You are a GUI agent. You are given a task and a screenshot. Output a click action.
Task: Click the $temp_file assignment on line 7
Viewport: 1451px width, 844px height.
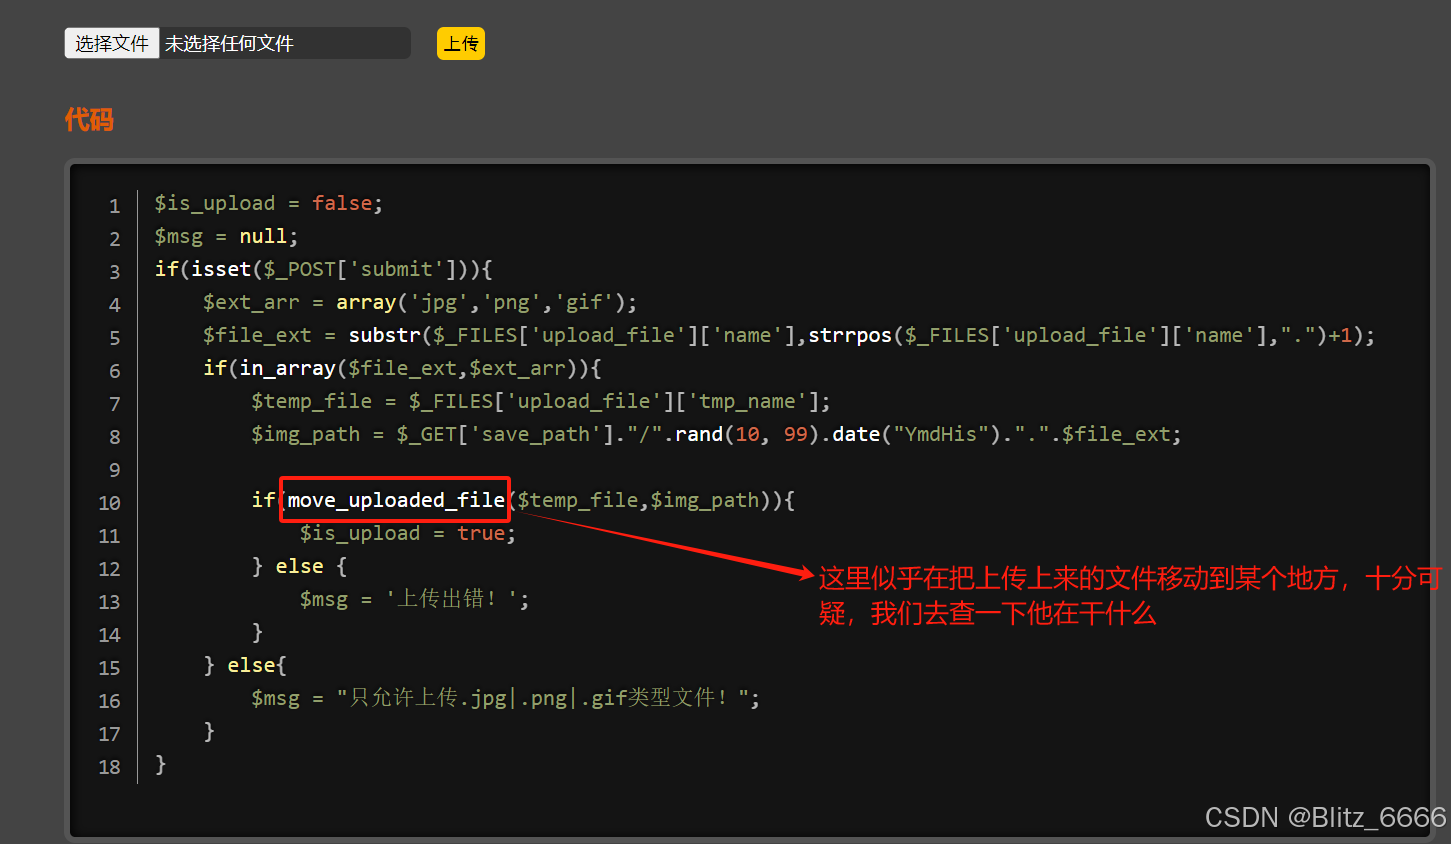pos(541,401)
